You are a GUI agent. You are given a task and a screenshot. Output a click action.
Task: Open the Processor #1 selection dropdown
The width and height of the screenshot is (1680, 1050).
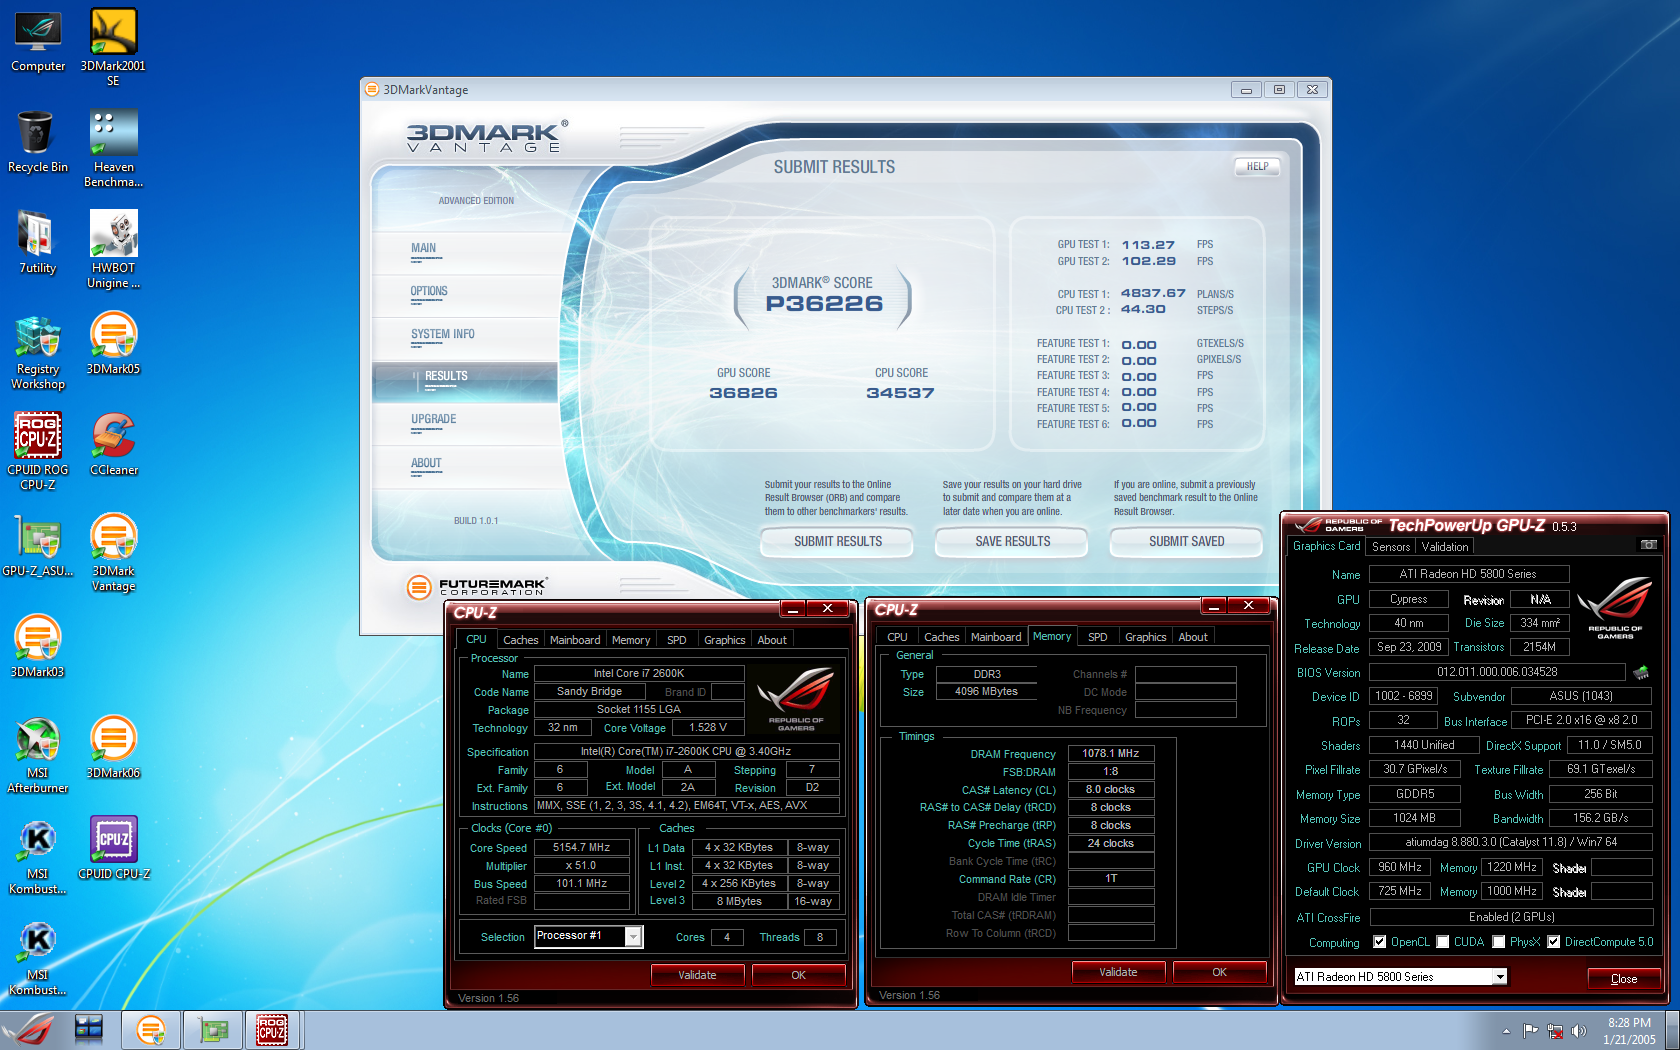[x=588, y=936]
